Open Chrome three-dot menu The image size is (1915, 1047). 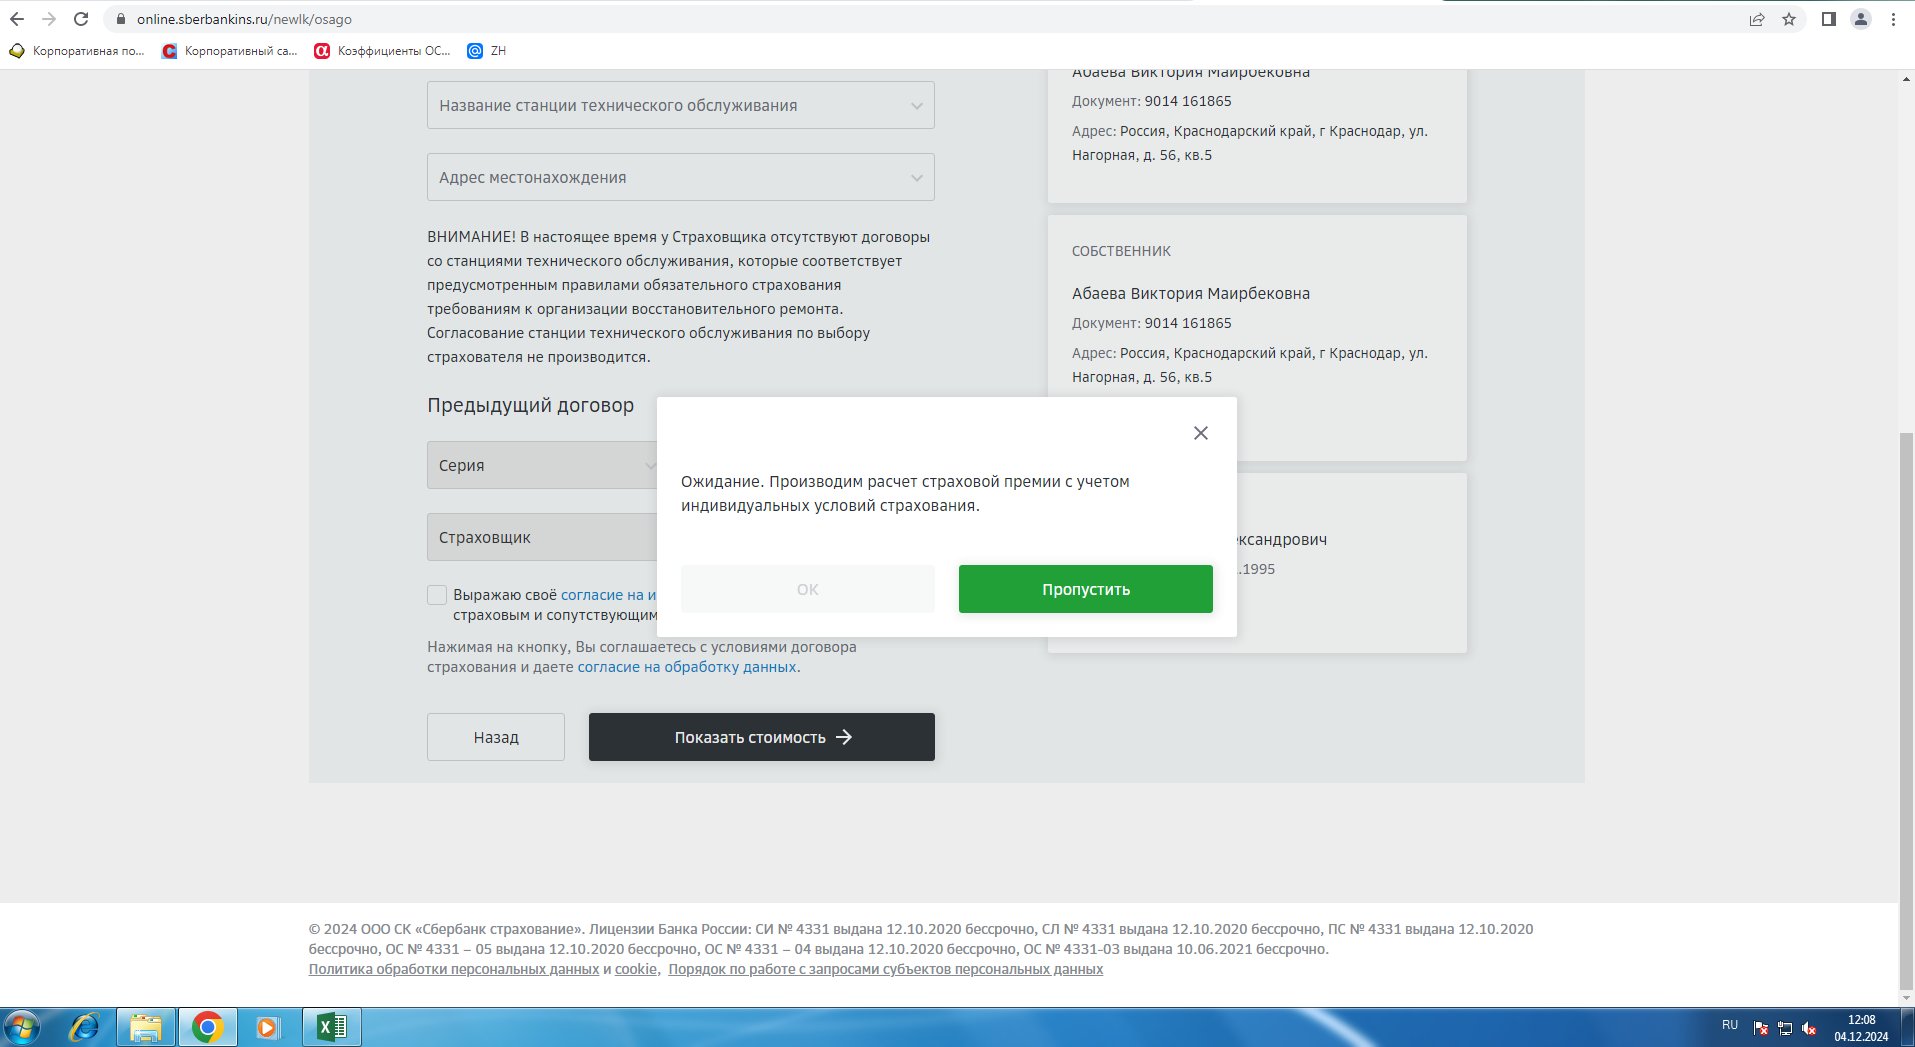(1893, 19)
